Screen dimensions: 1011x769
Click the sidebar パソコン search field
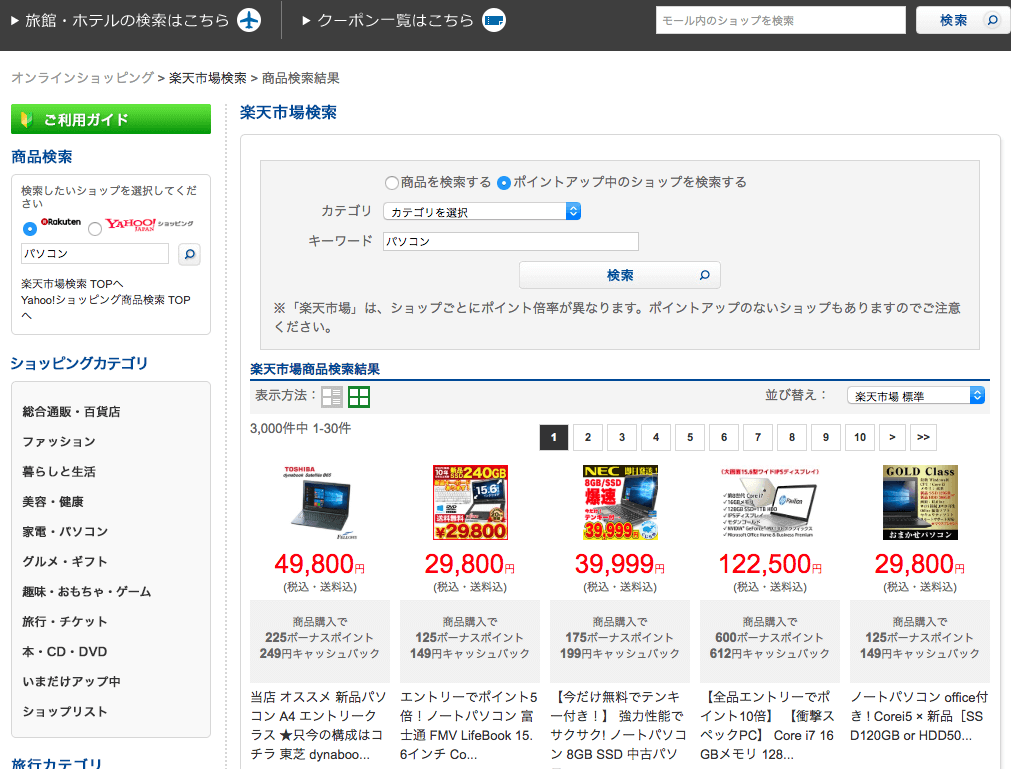click(x=95, y=254)
